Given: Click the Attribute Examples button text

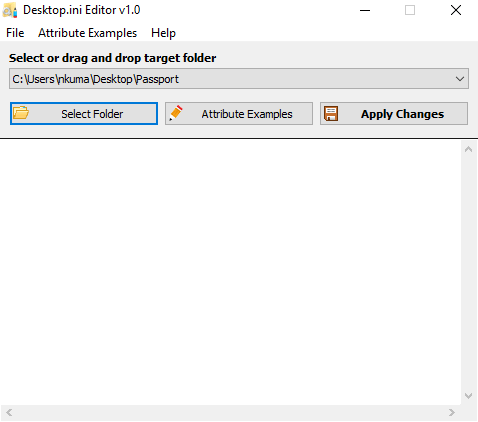Looking at the screenshot, I should pos(247,114).
